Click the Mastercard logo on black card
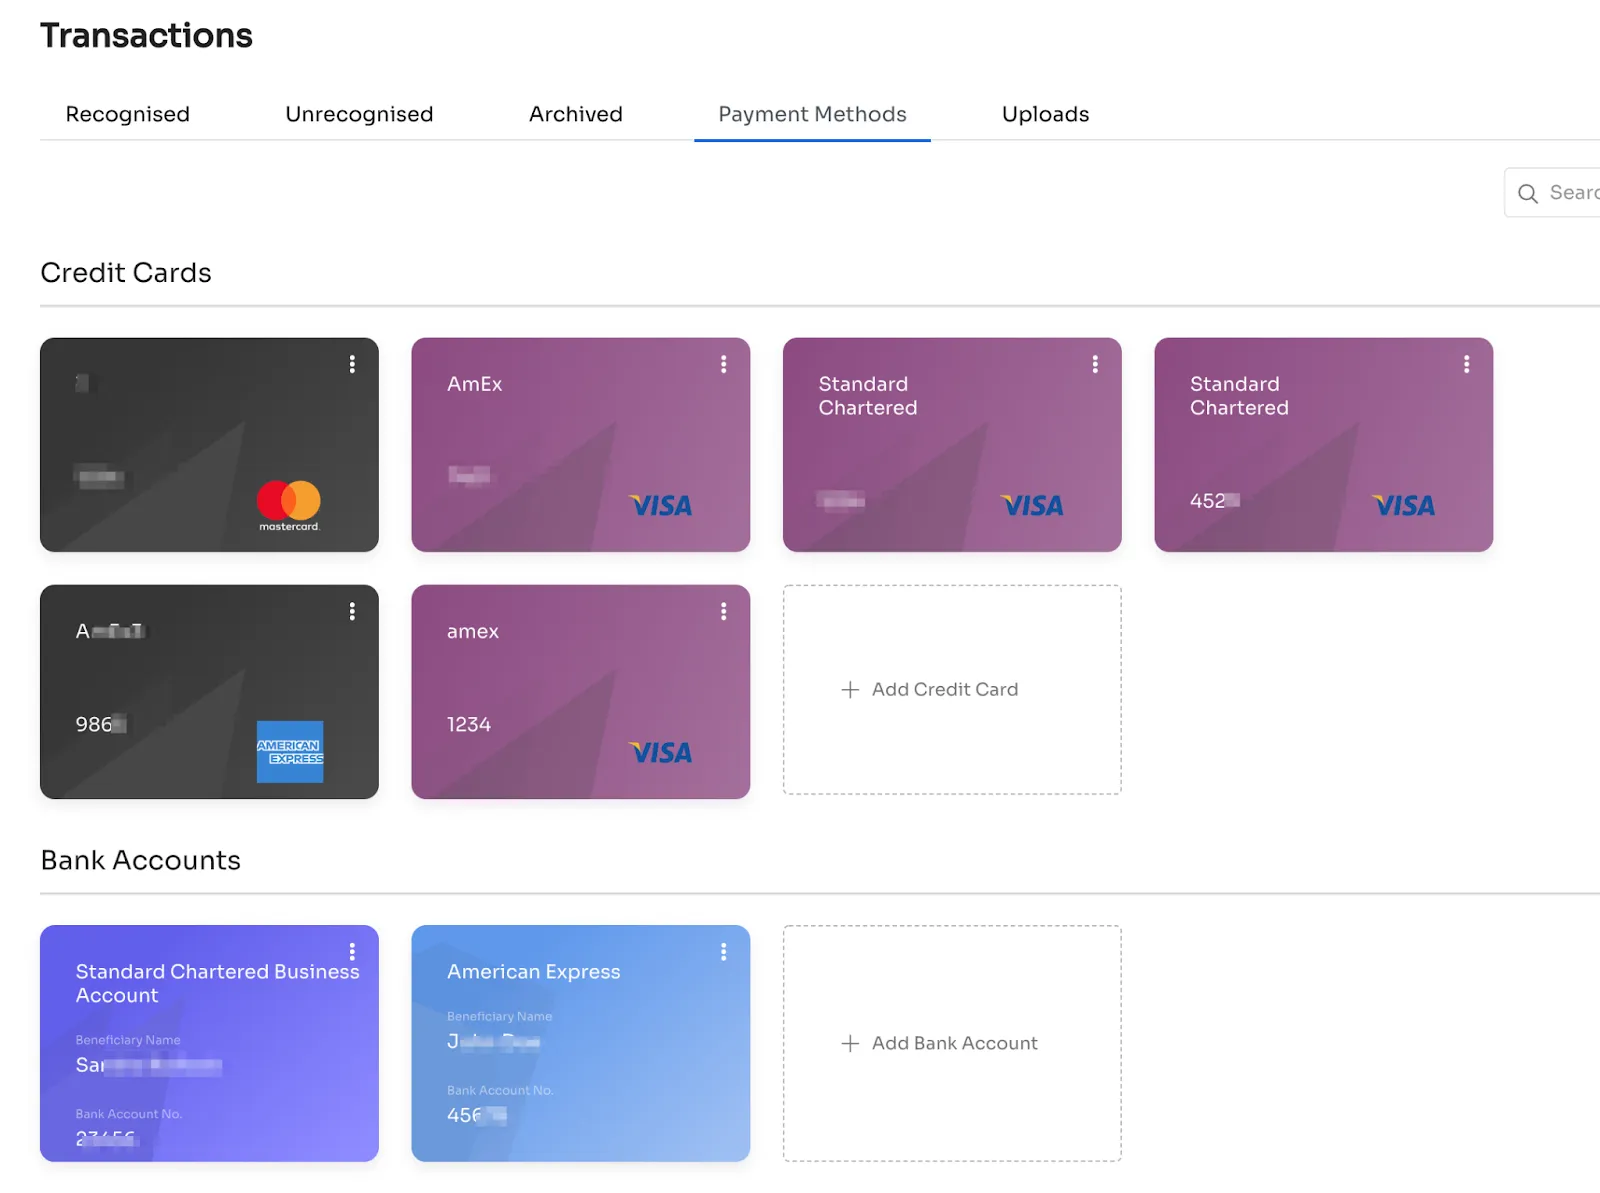Viewport: 1600px width, 1193px height. 289,505
